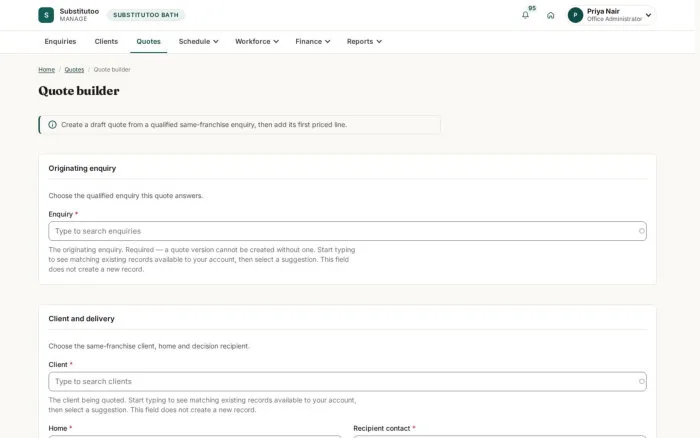Expand the user account menu chevron
This screenshot has width=700, height=438.
pyautogui.click(x=648, y=15)
